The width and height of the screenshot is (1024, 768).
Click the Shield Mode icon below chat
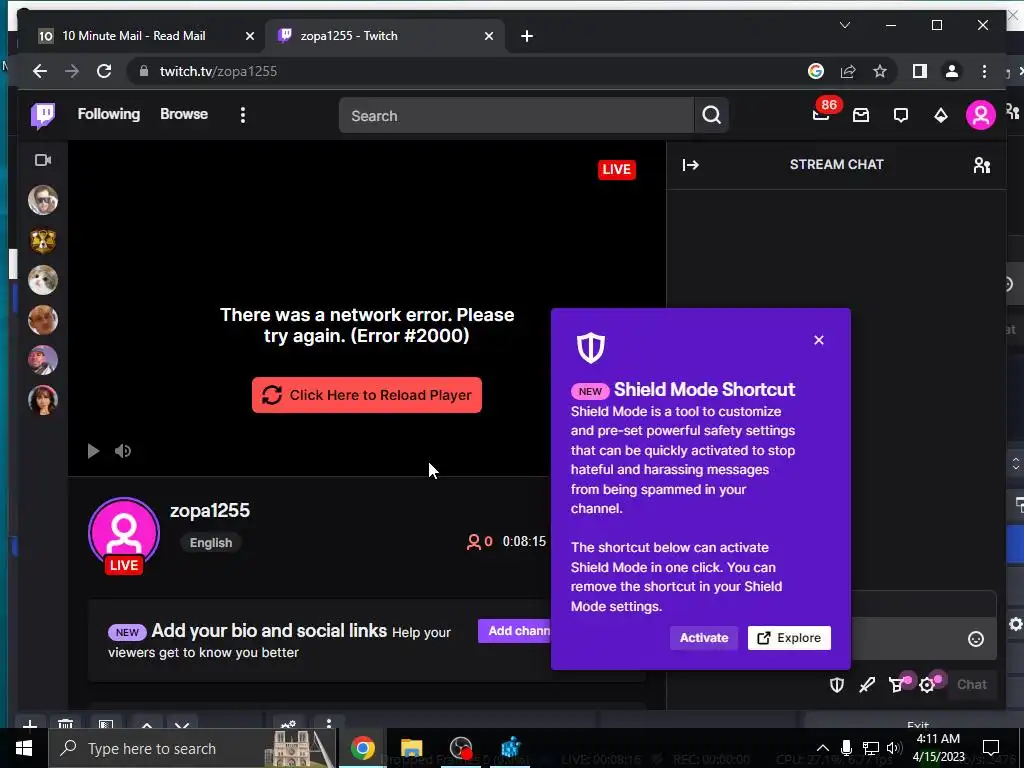(837, 684)
